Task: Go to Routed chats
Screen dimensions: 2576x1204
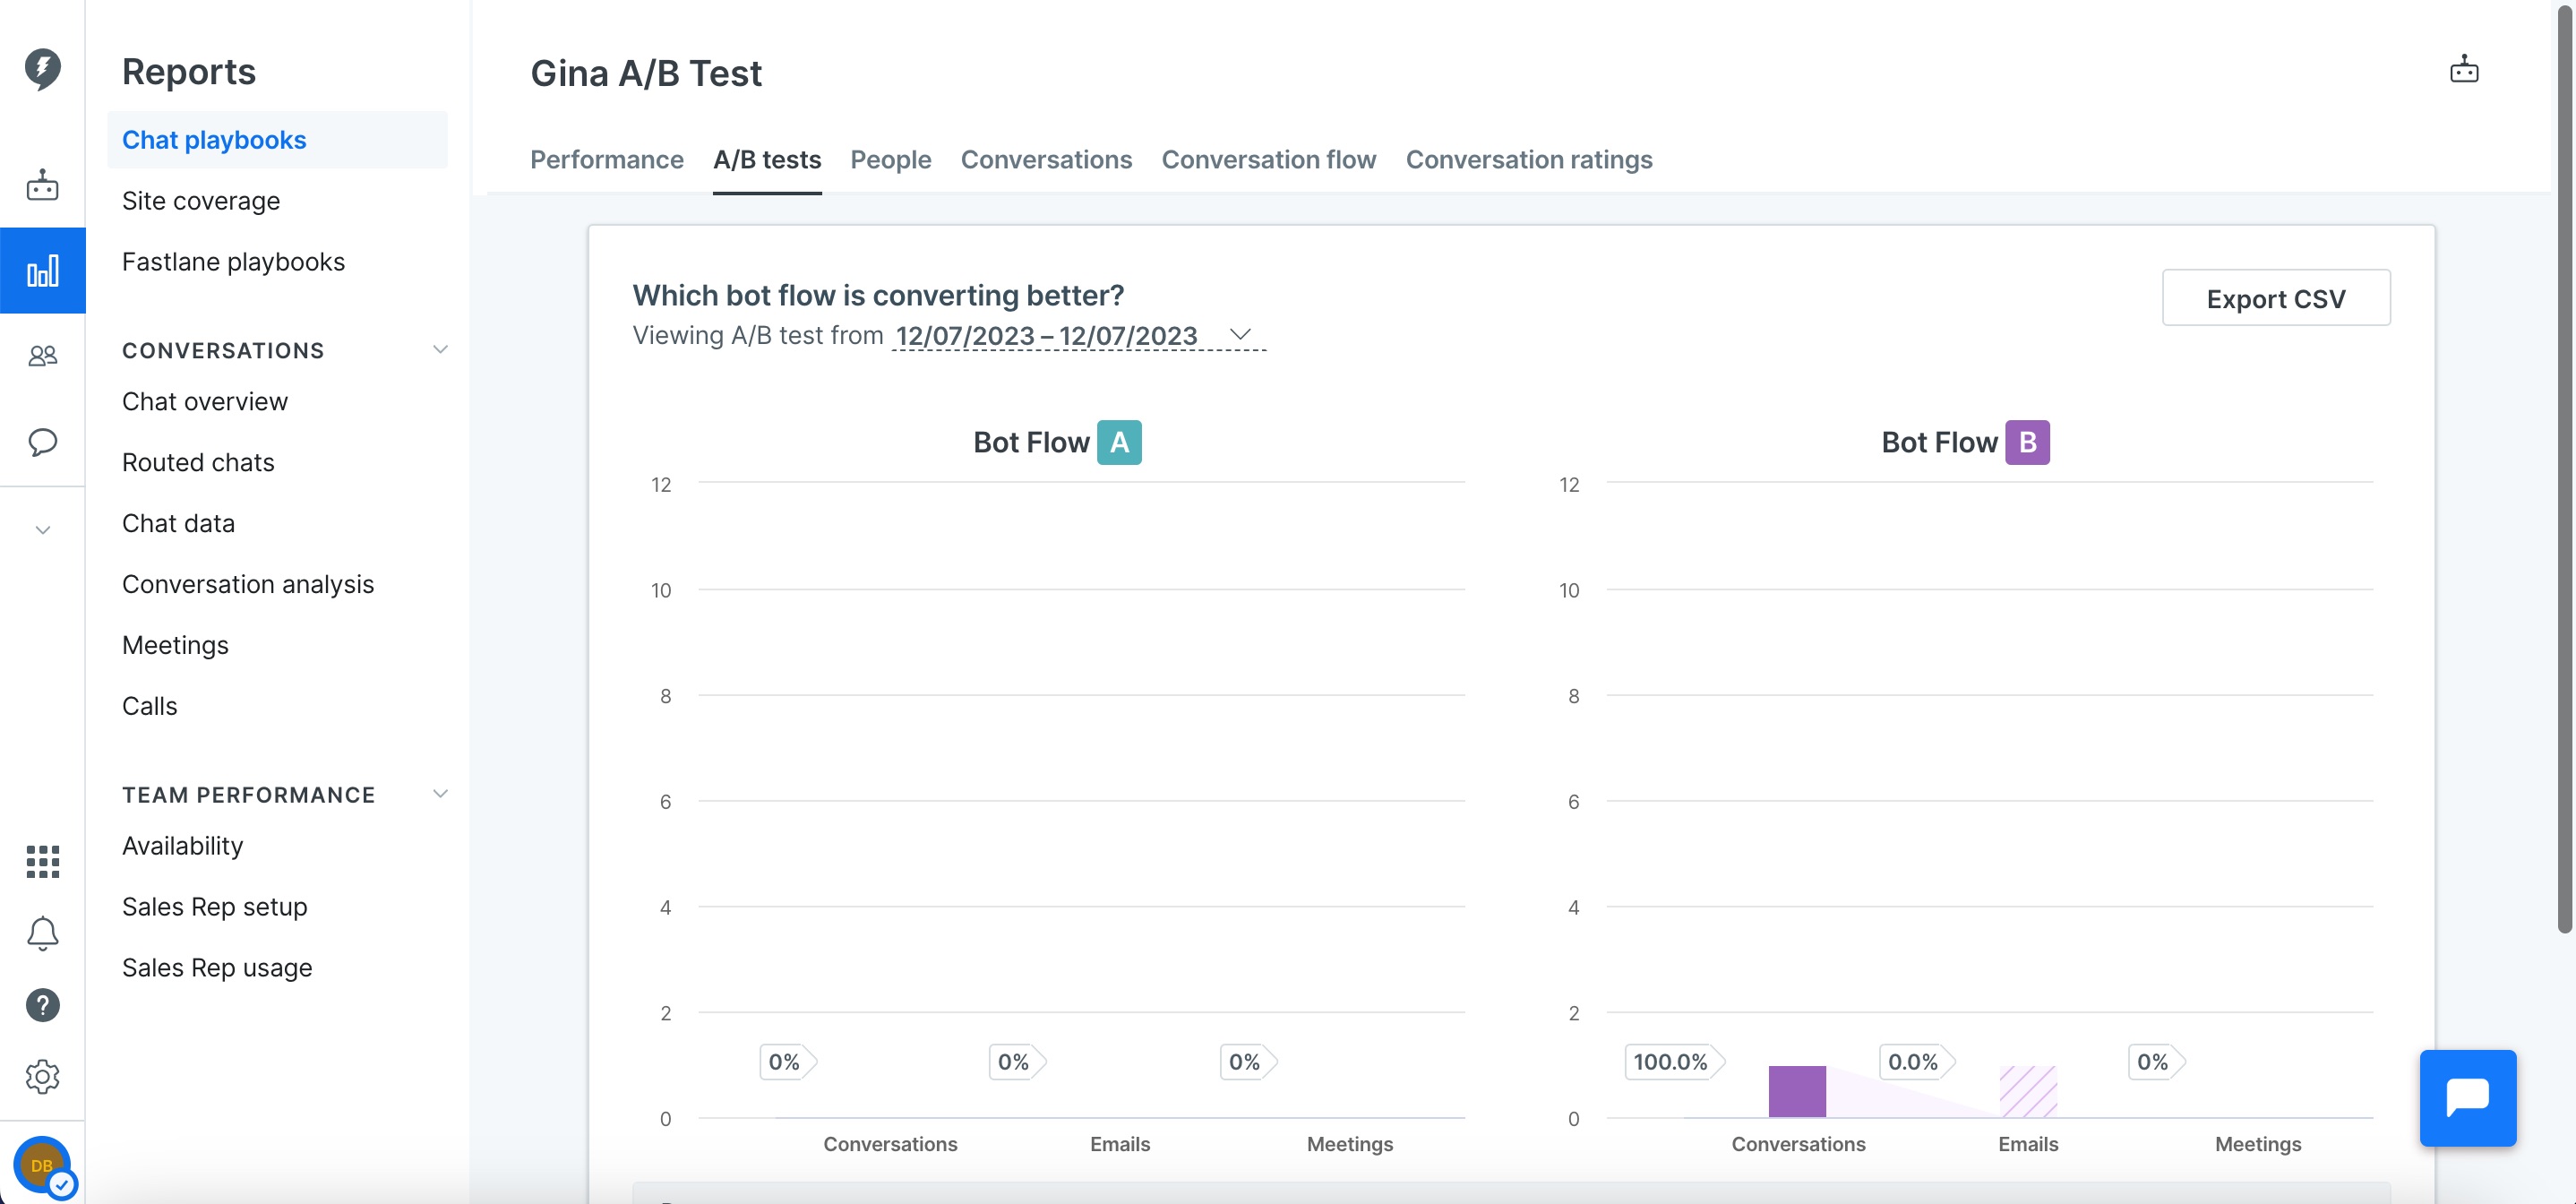Action: (x=198, y=463)
